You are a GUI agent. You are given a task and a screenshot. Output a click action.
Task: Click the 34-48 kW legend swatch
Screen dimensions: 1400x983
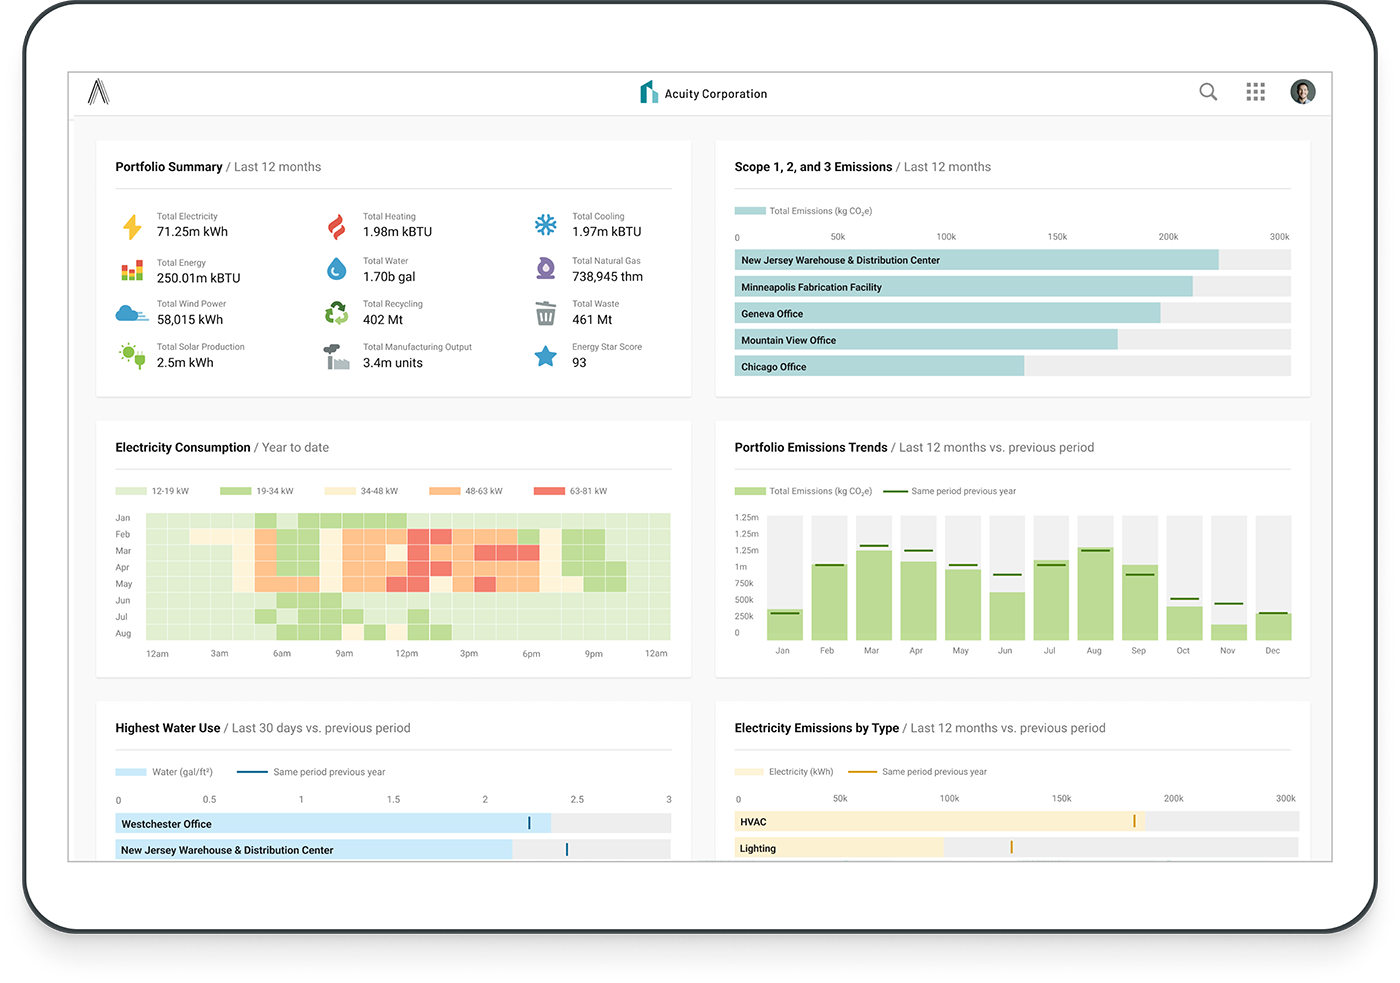pos(340,491)
